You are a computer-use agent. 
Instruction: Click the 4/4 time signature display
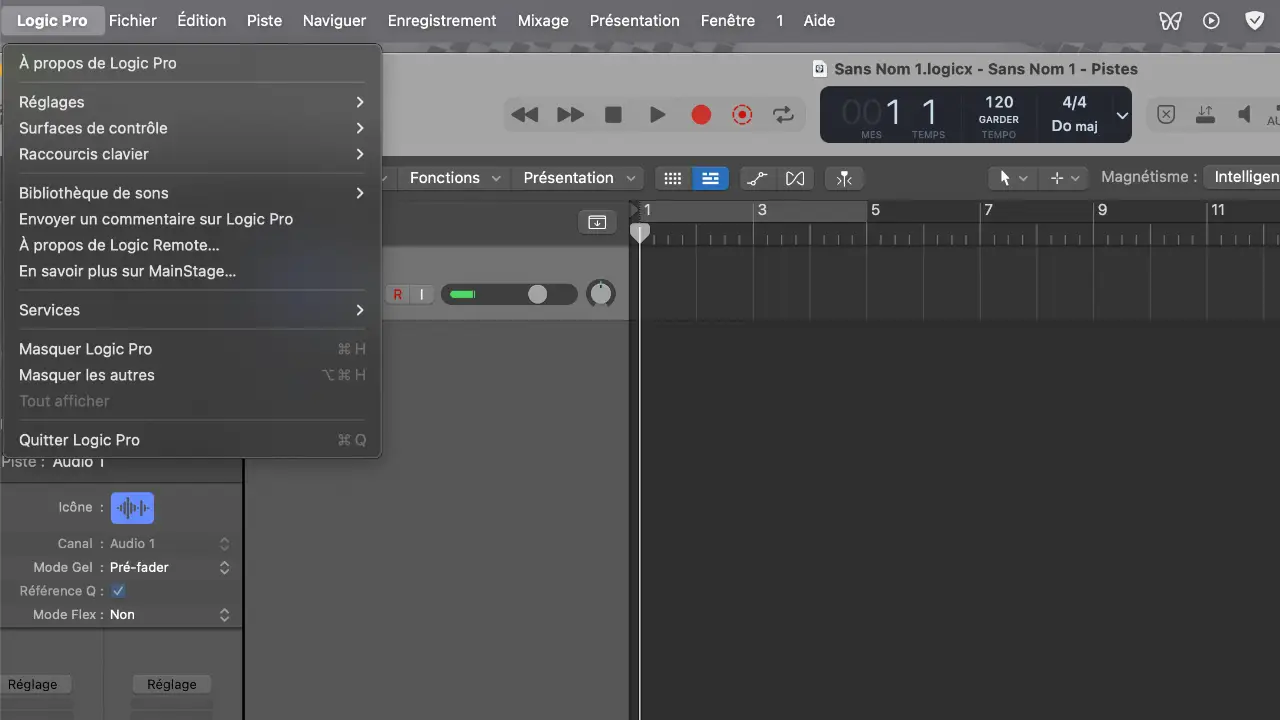pos(1074,102)
